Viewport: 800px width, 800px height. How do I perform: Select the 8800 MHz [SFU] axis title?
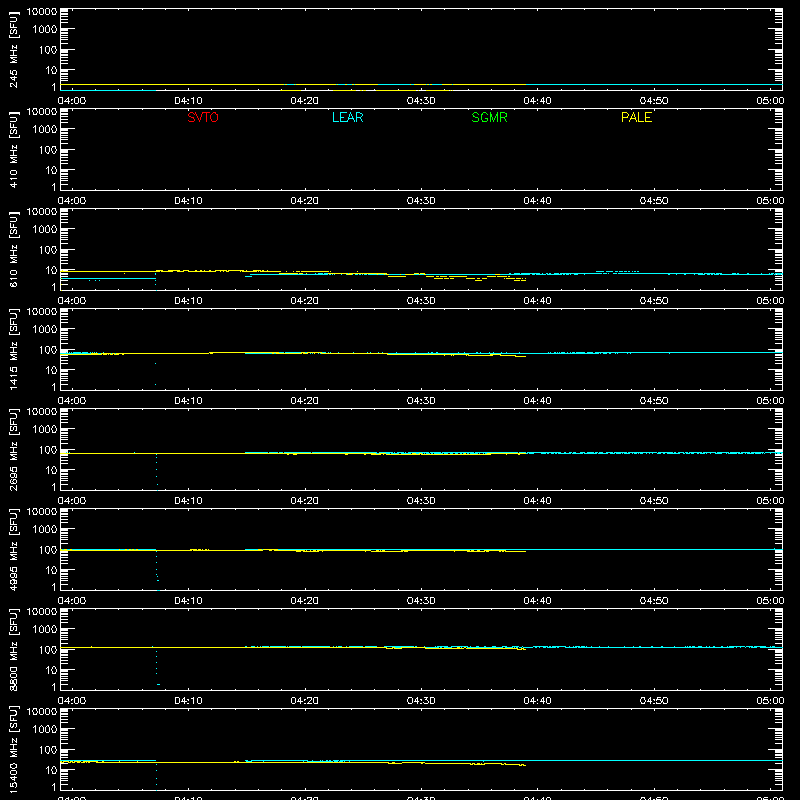14,650
